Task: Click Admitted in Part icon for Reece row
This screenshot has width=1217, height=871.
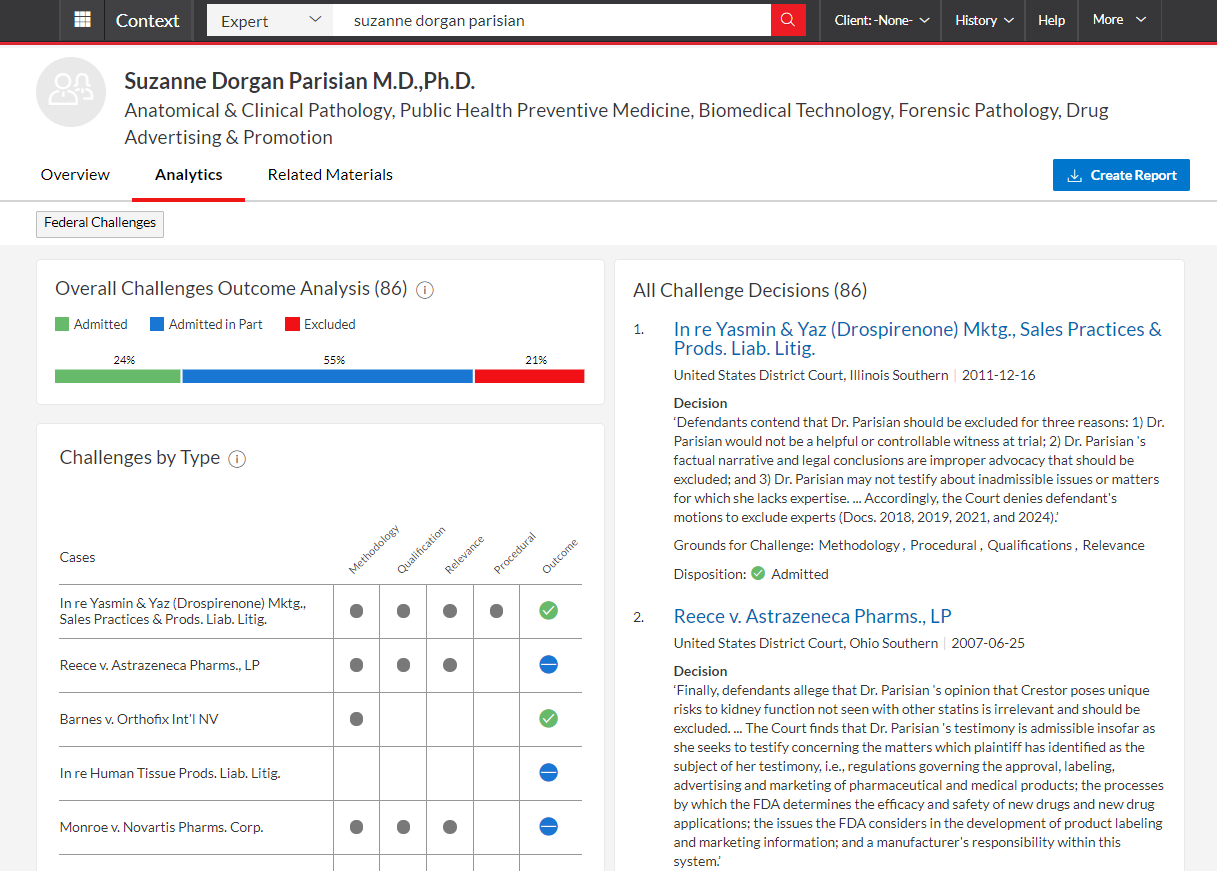Action: (x=548, y=664)
